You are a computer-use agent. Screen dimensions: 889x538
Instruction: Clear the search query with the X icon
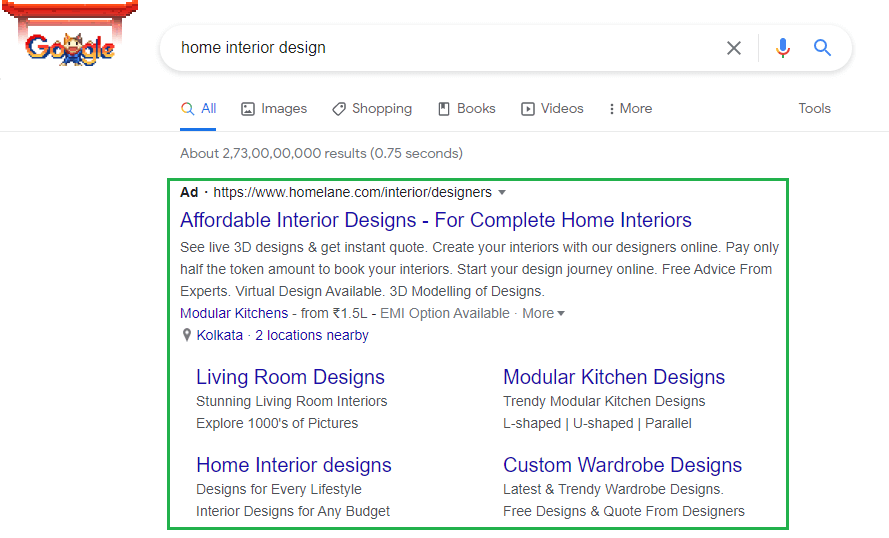point(734,48)
